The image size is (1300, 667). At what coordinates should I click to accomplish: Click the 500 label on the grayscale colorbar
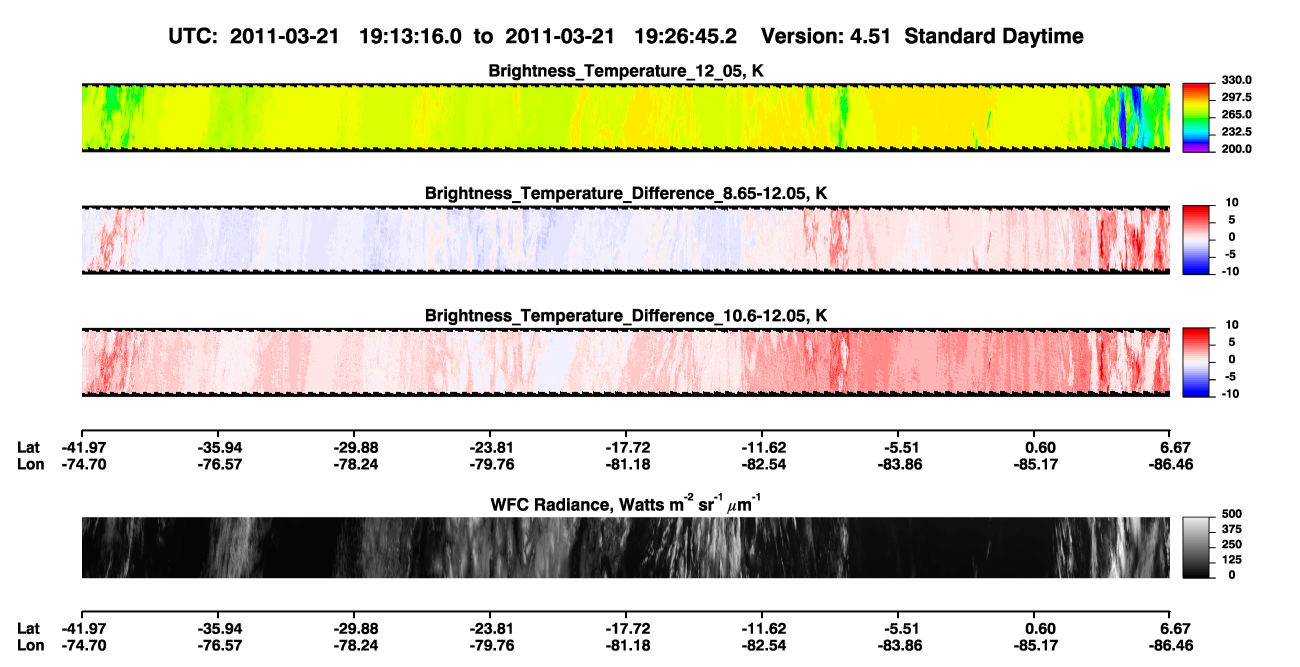point(1234,517)
